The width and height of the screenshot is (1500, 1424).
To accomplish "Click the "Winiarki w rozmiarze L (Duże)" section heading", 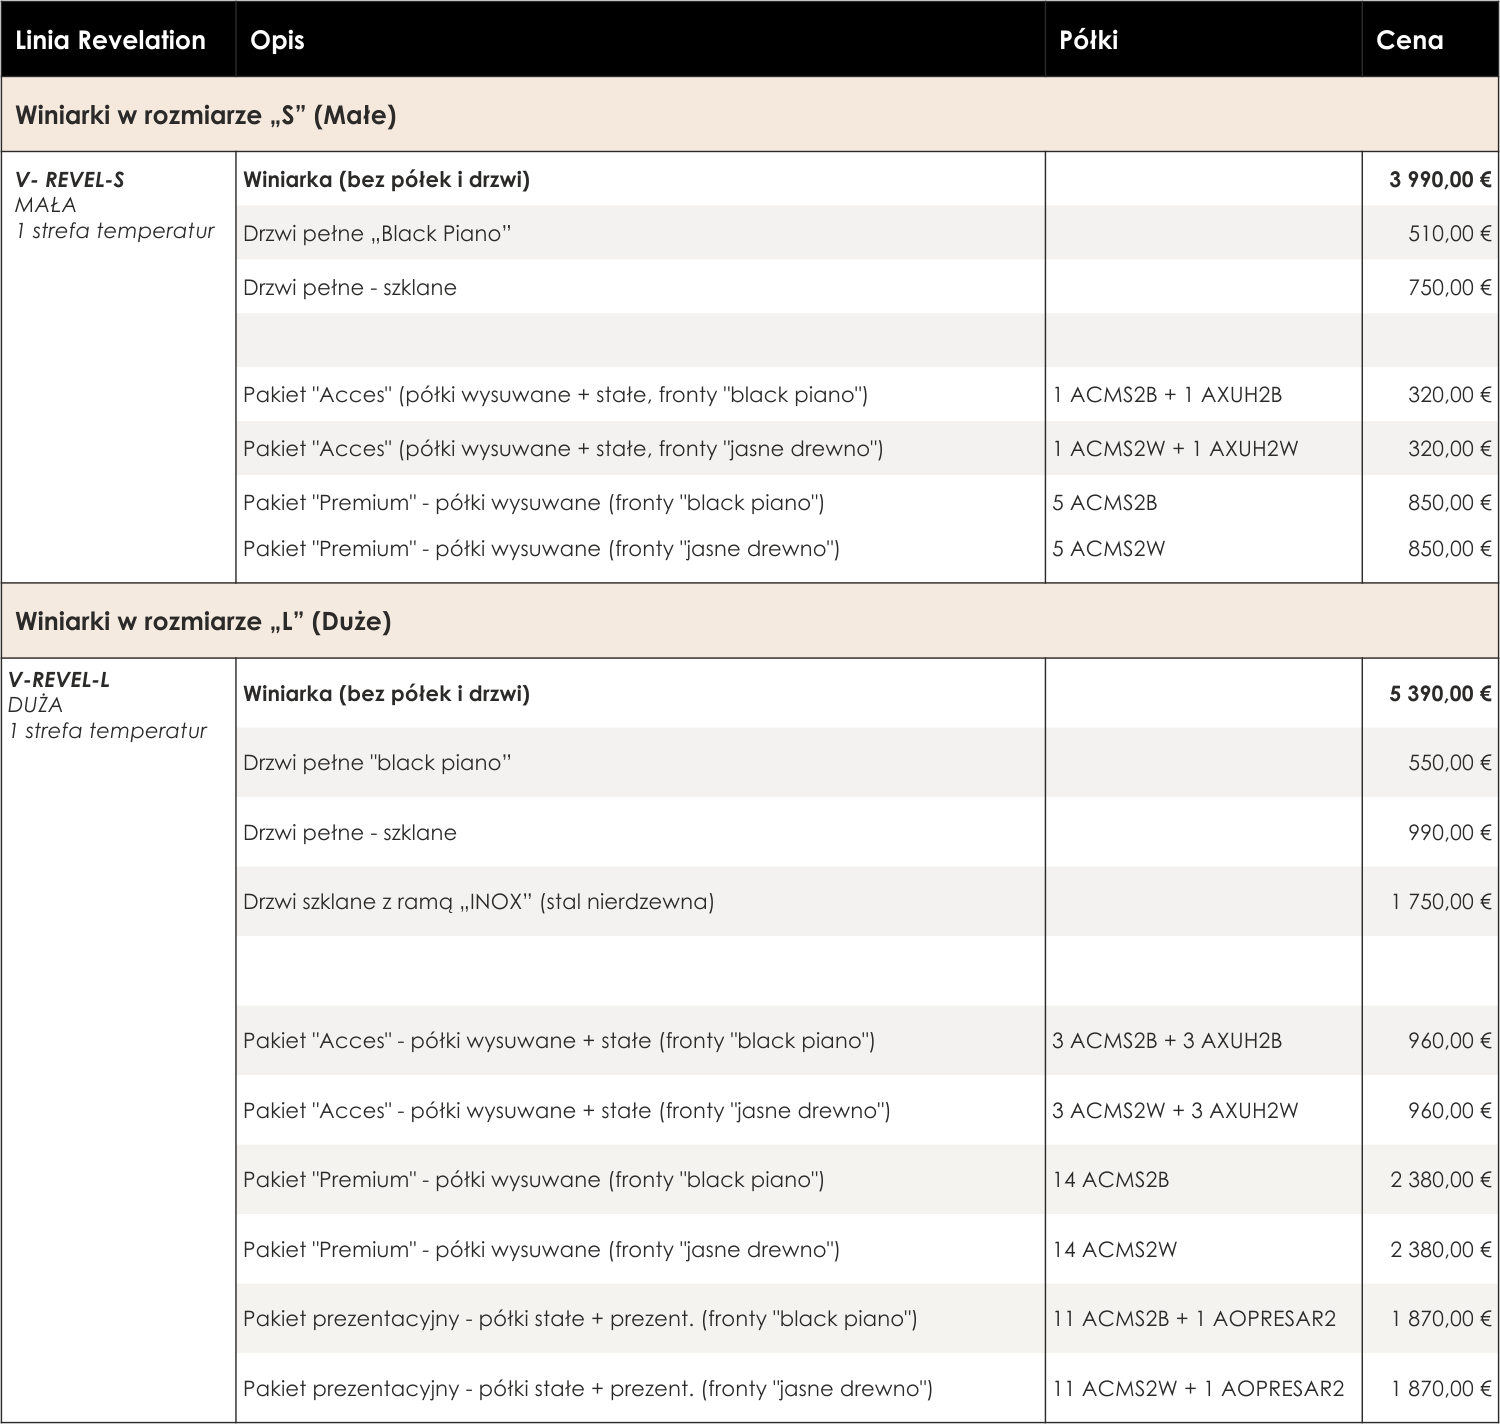I will tap(203, 621).
